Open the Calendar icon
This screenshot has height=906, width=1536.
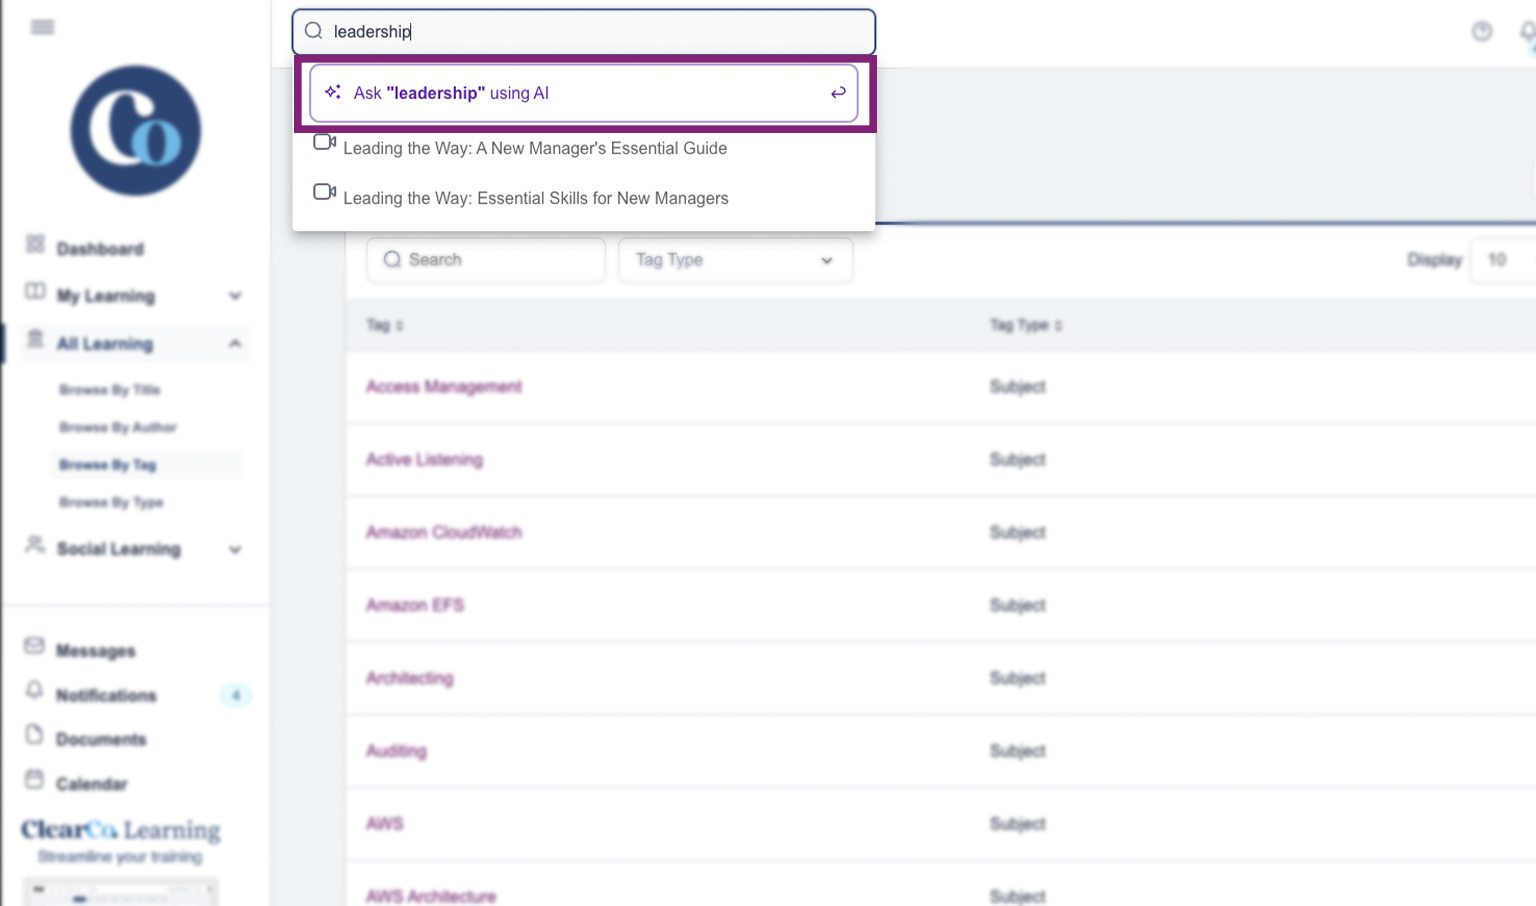tap(35, 778)
